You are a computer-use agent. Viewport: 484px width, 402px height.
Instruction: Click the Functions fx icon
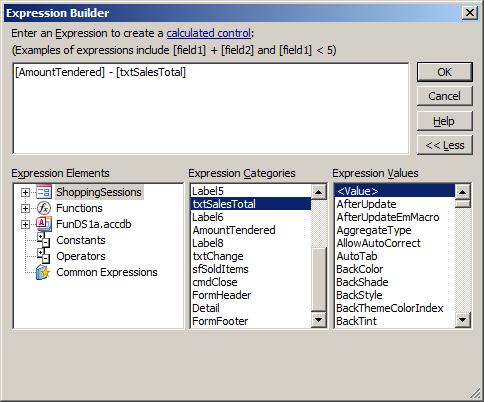pos(44,208)
